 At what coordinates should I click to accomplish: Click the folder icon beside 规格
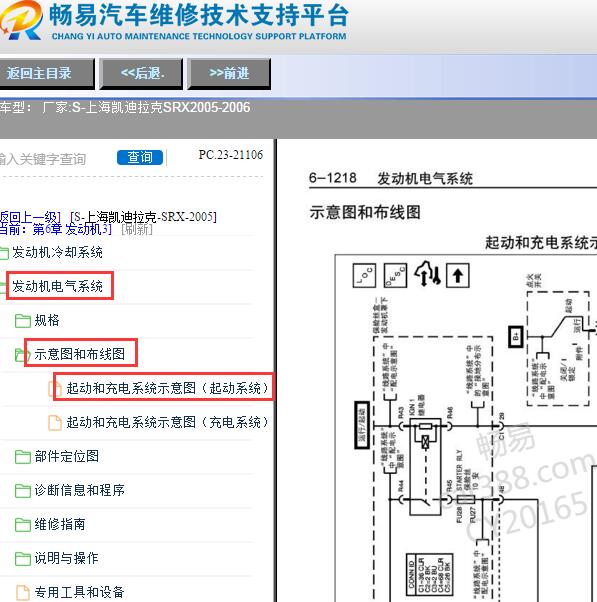tap(23, 321)
